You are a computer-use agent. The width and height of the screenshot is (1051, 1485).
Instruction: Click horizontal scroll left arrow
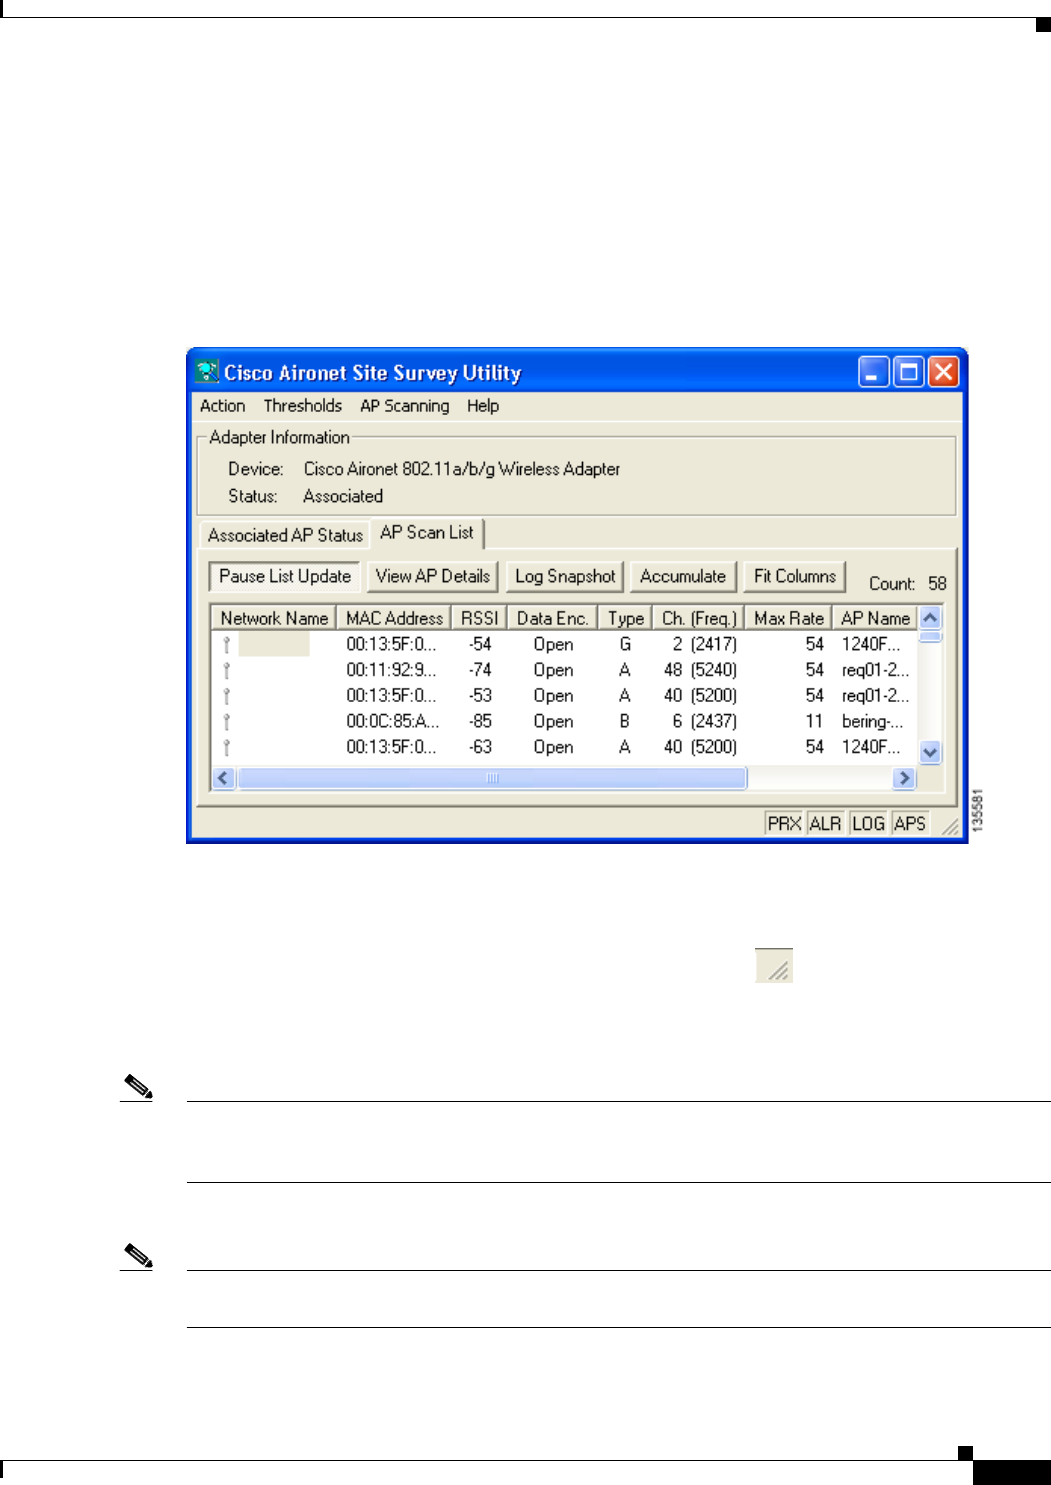[x=224, y=778]
